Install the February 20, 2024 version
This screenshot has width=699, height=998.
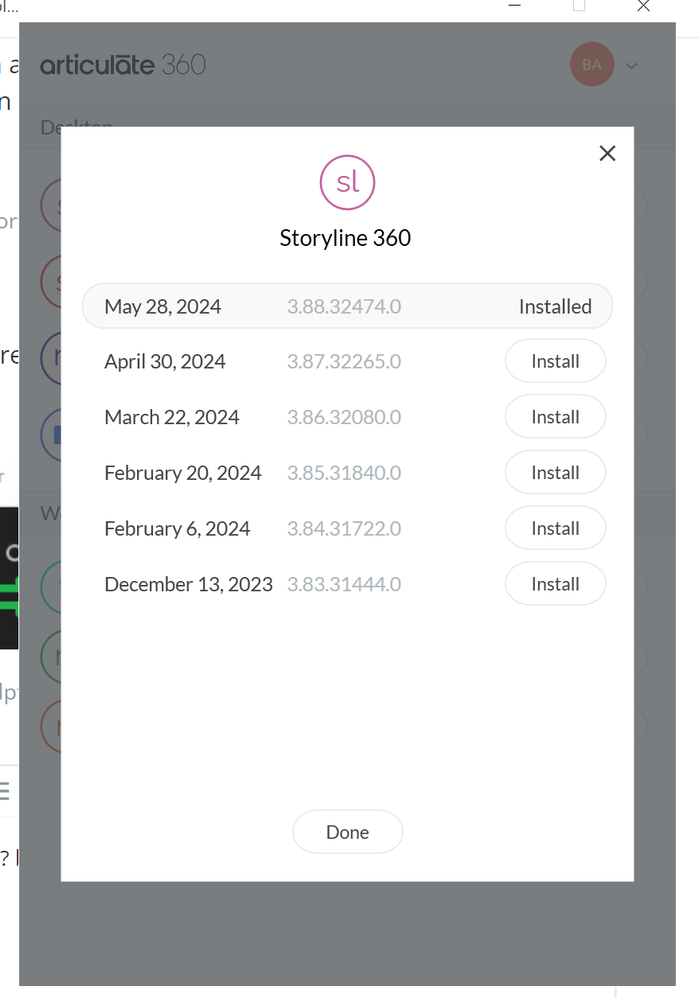(555, 473)
